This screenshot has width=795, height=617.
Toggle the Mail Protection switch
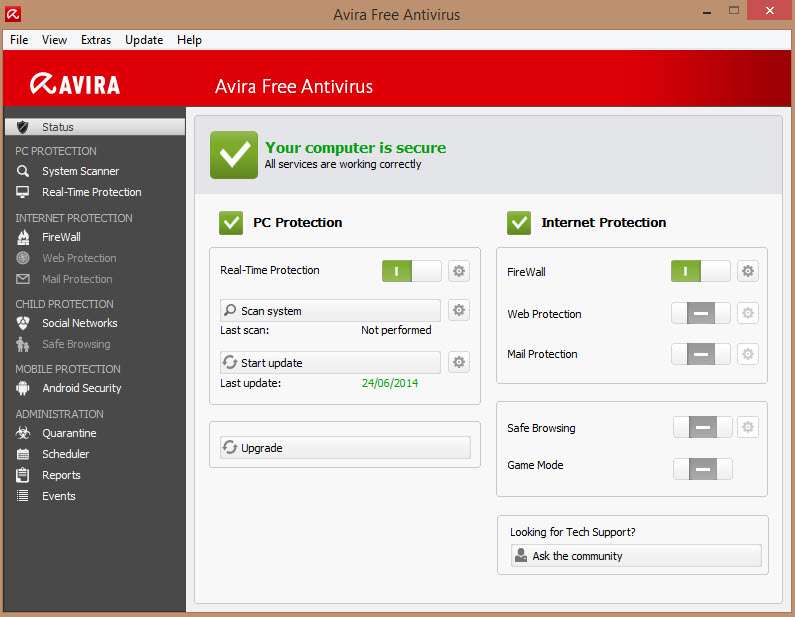[700, 354]
